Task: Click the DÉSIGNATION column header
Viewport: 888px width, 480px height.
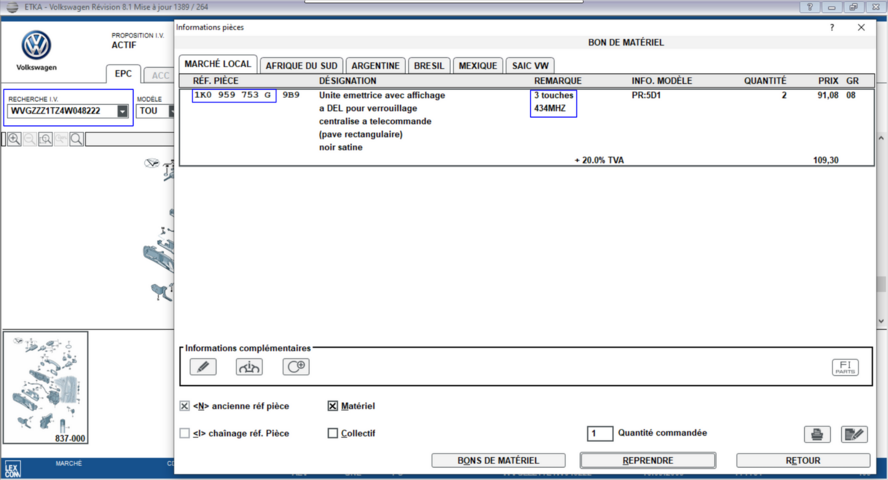Action: pyautogui.click(x=348, y=81)
